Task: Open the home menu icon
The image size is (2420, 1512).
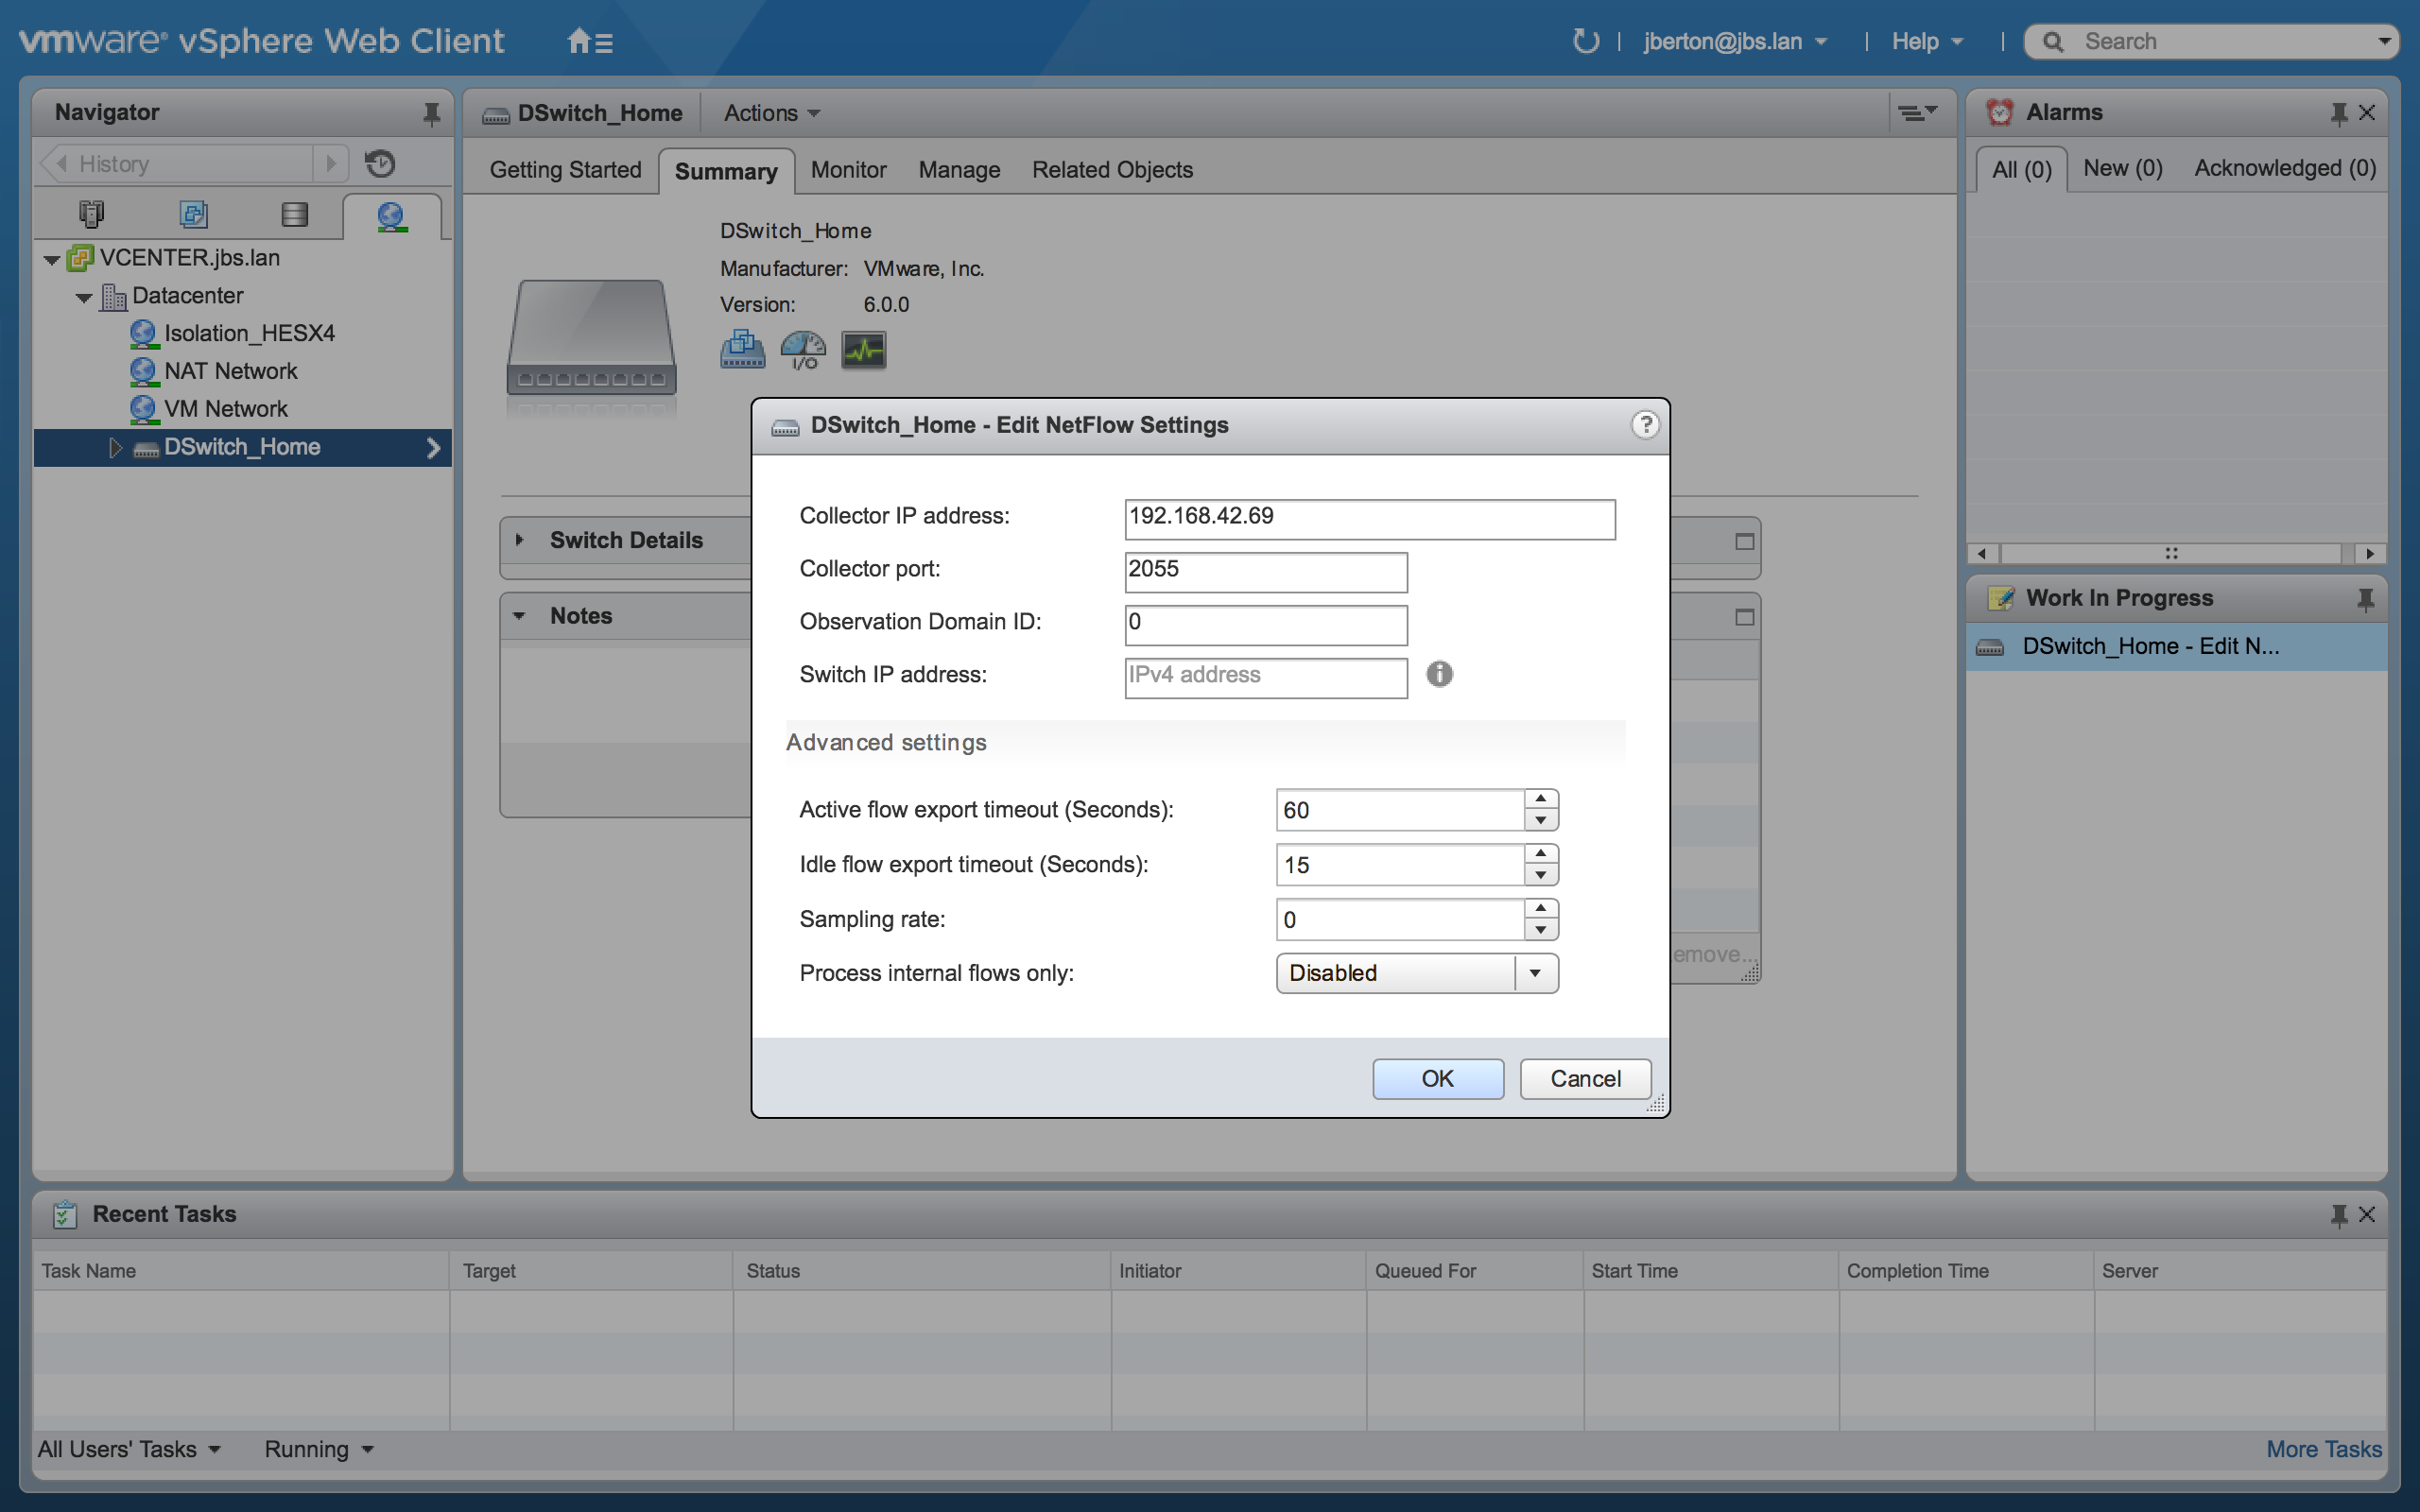Action: (x=589, y=41)
